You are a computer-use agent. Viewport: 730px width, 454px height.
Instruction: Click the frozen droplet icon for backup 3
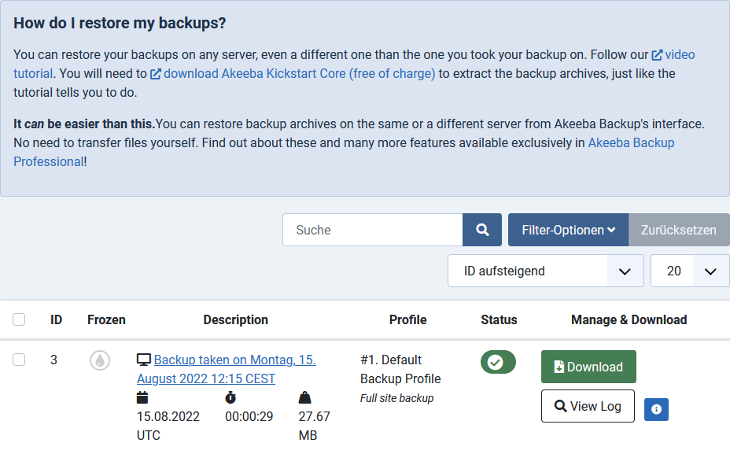tap(100, 360)
